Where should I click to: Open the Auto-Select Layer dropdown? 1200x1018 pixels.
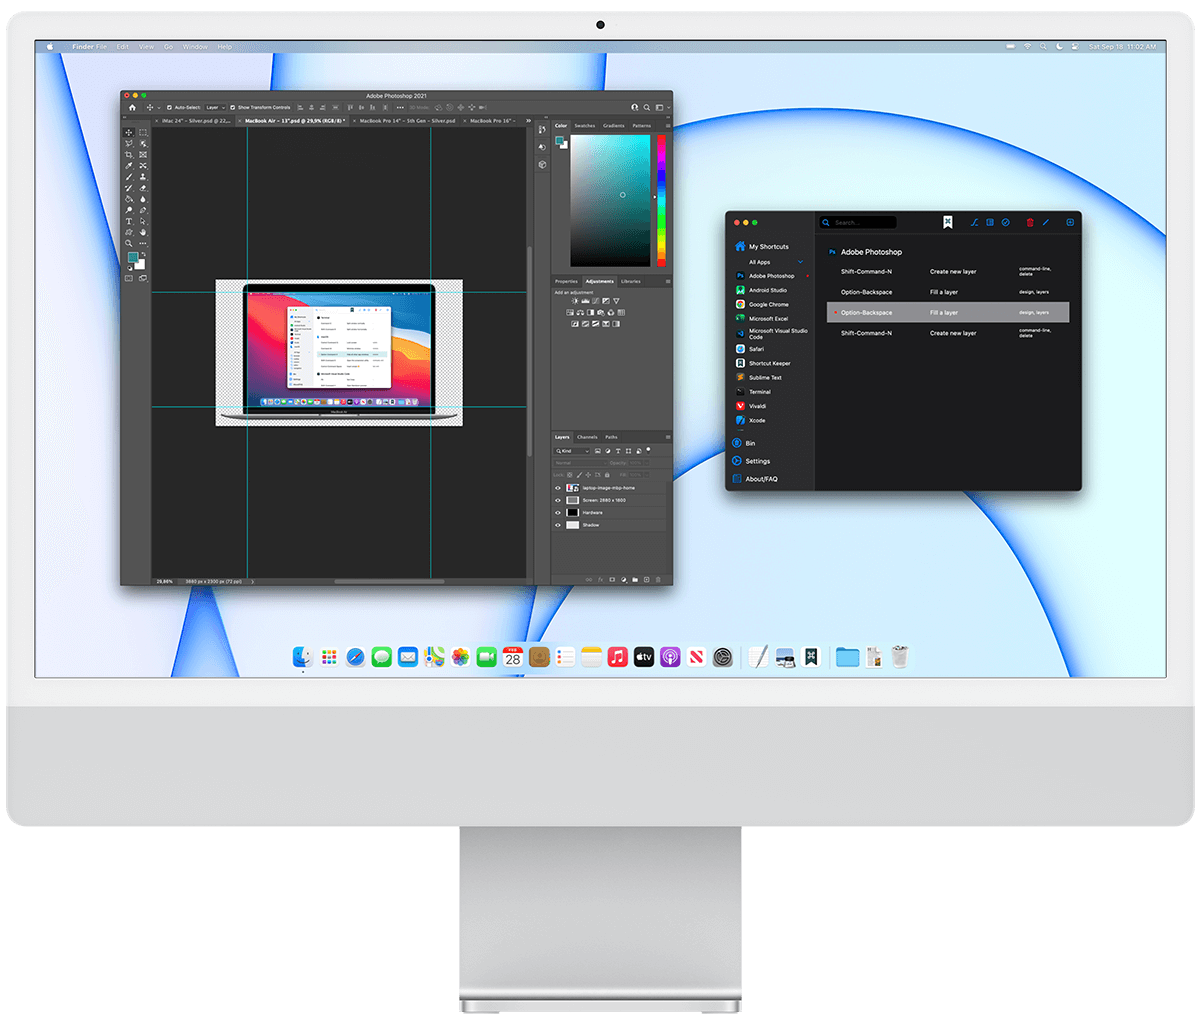pyautogui.click(x=215, y=107)
